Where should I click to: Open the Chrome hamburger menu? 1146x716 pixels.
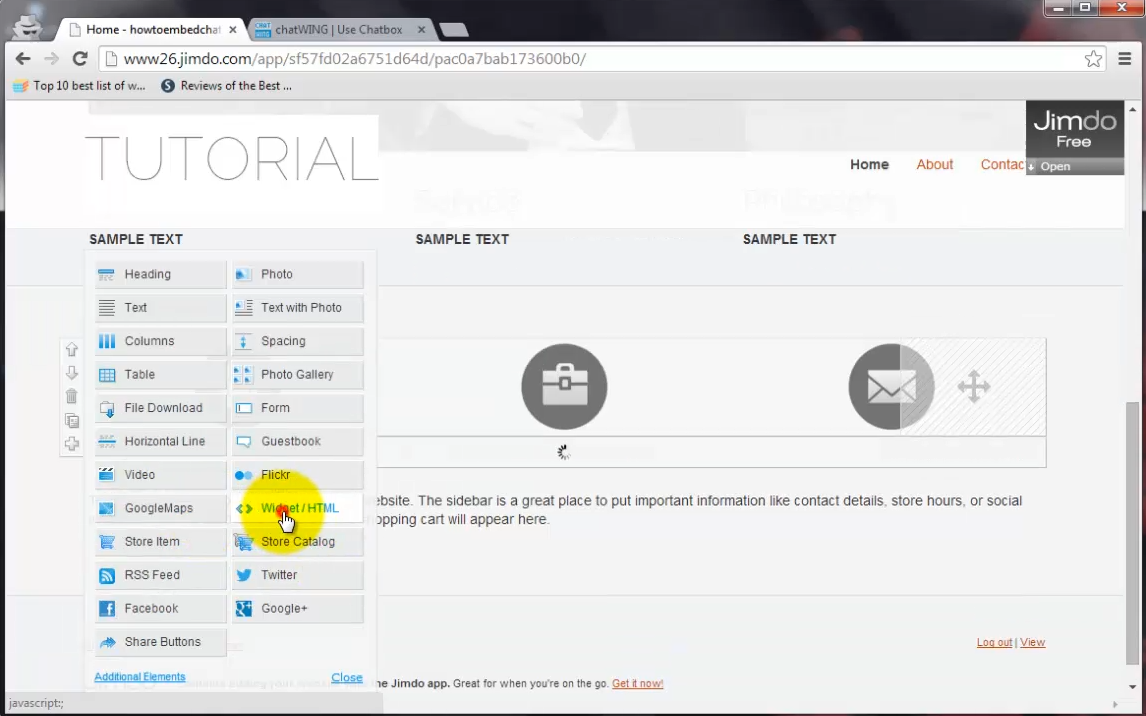(x=1125, y=58)
